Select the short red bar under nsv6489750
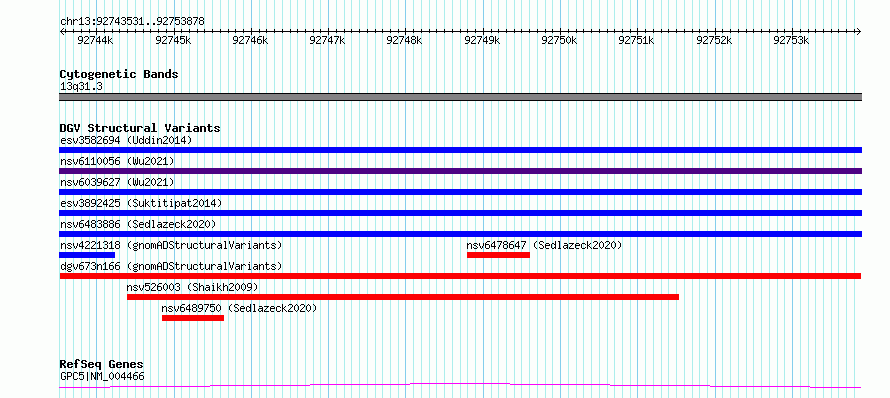This screenshot has width=890, height=398. pos(193,318)
